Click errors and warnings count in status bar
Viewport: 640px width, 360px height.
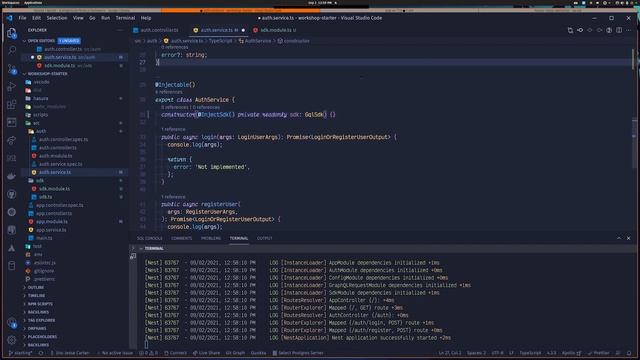[x=148, y=353]
